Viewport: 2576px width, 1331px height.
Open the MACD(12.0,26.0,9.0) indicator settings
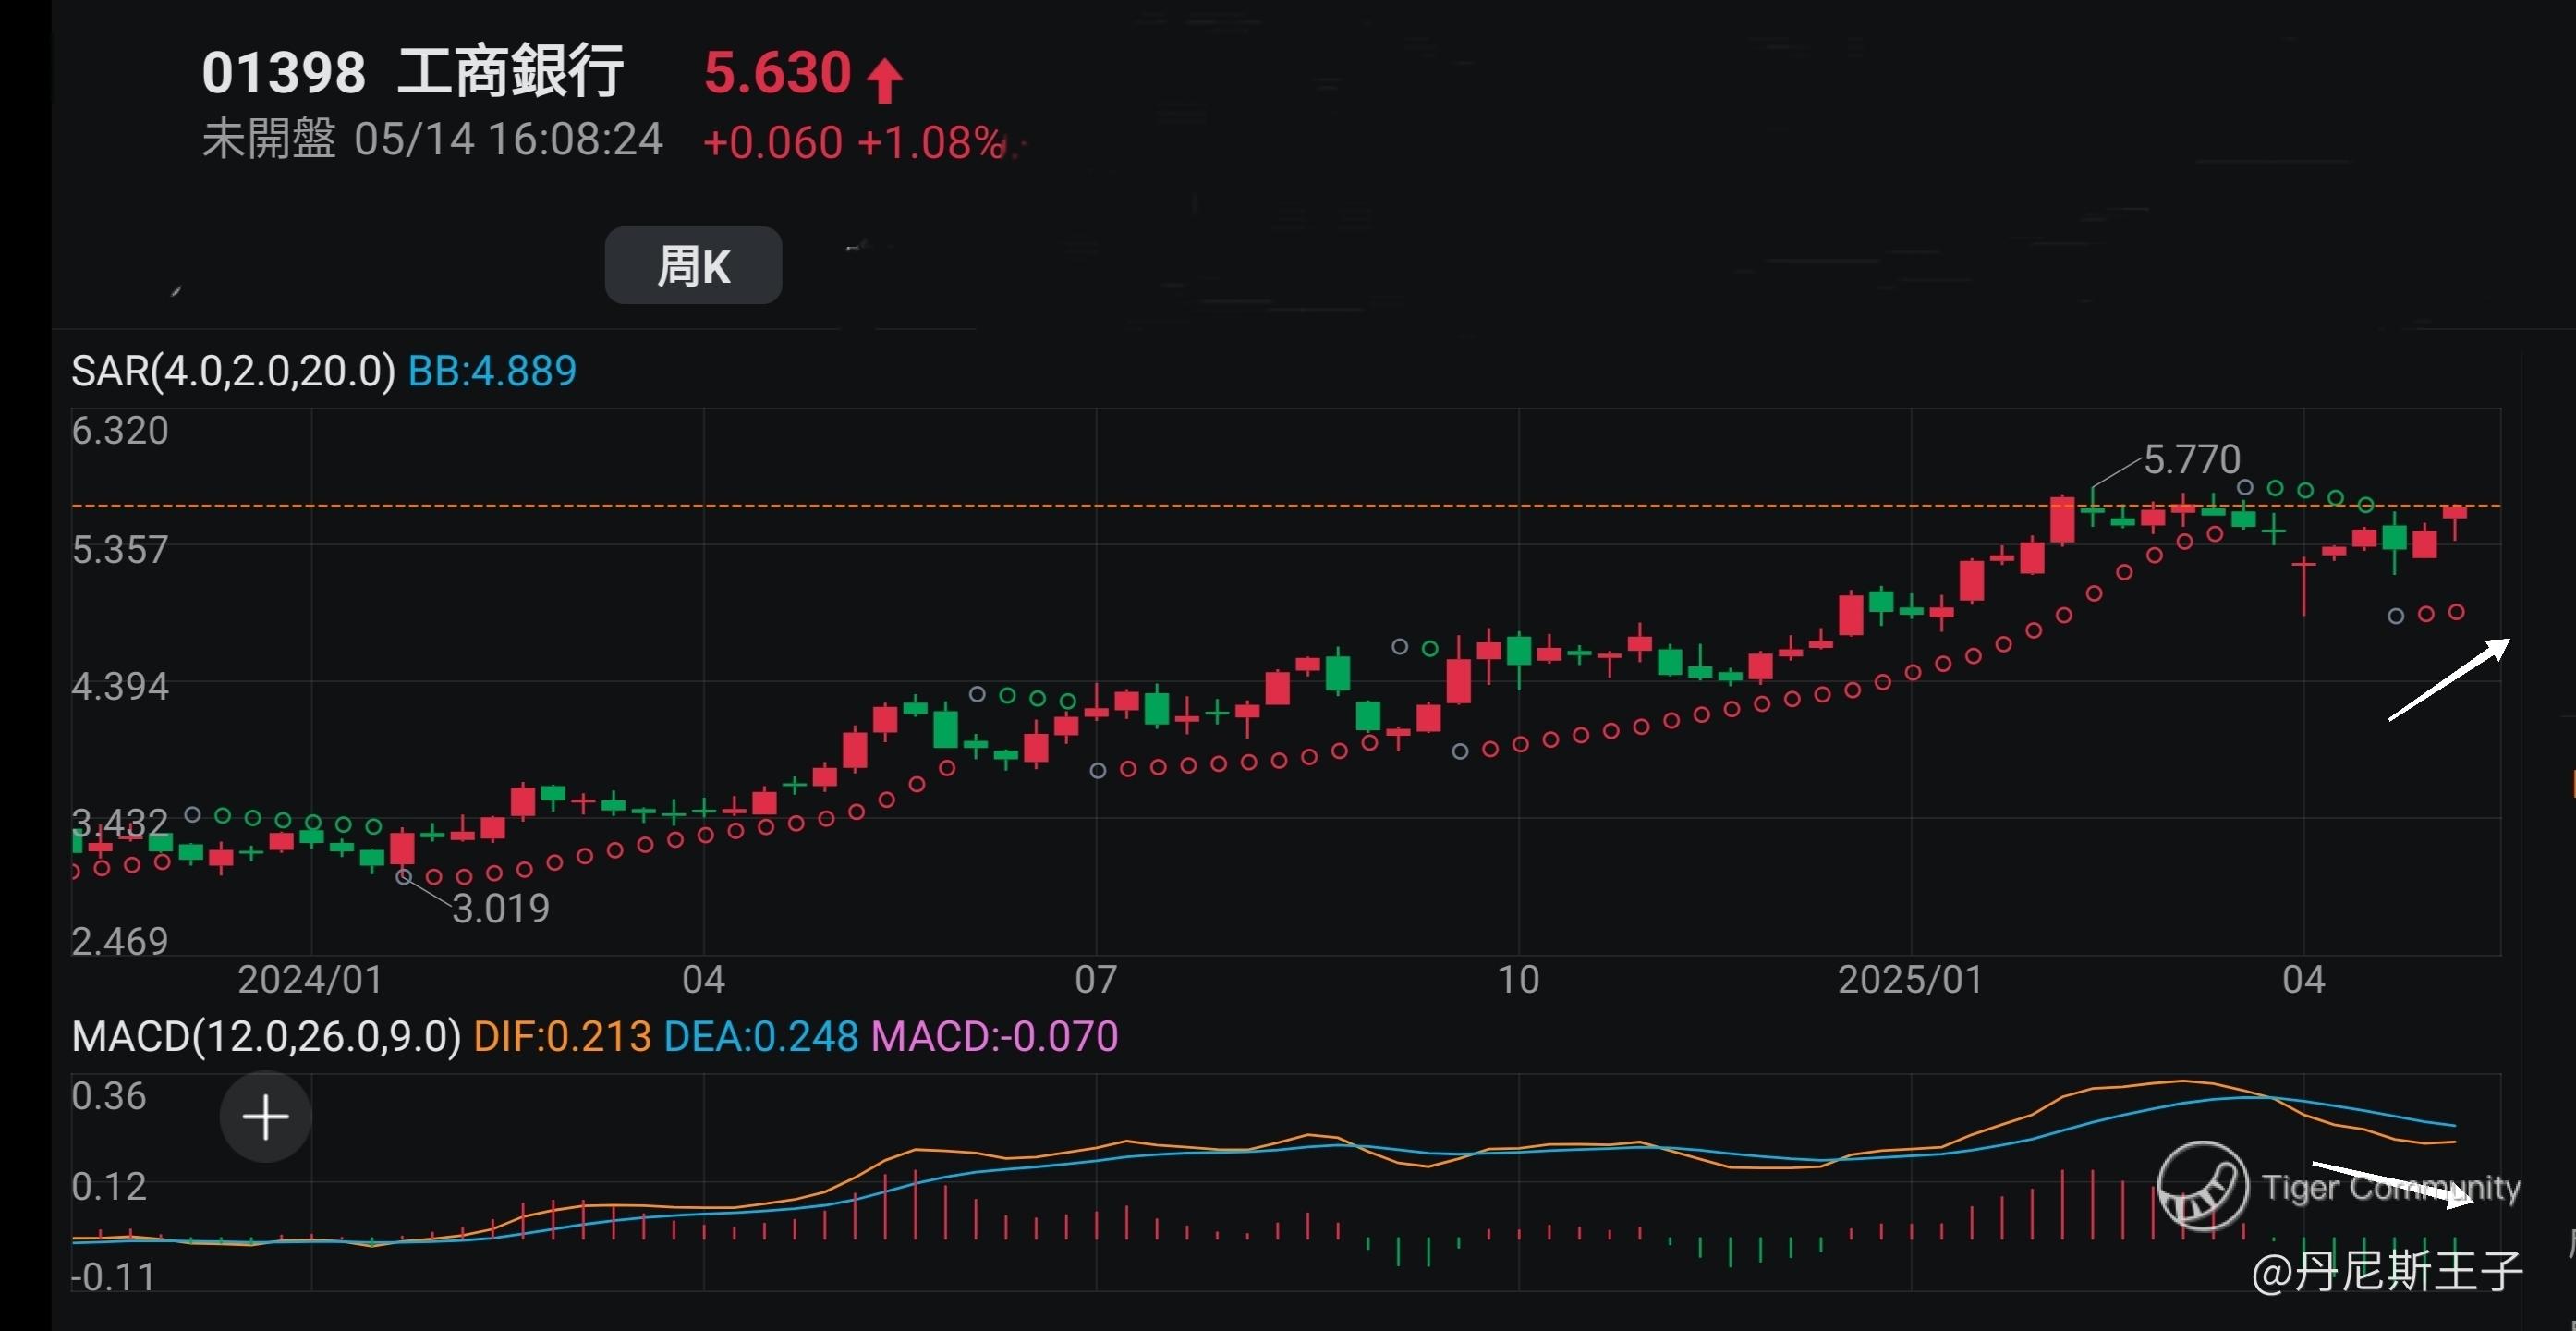click(x=266, y=1036)
